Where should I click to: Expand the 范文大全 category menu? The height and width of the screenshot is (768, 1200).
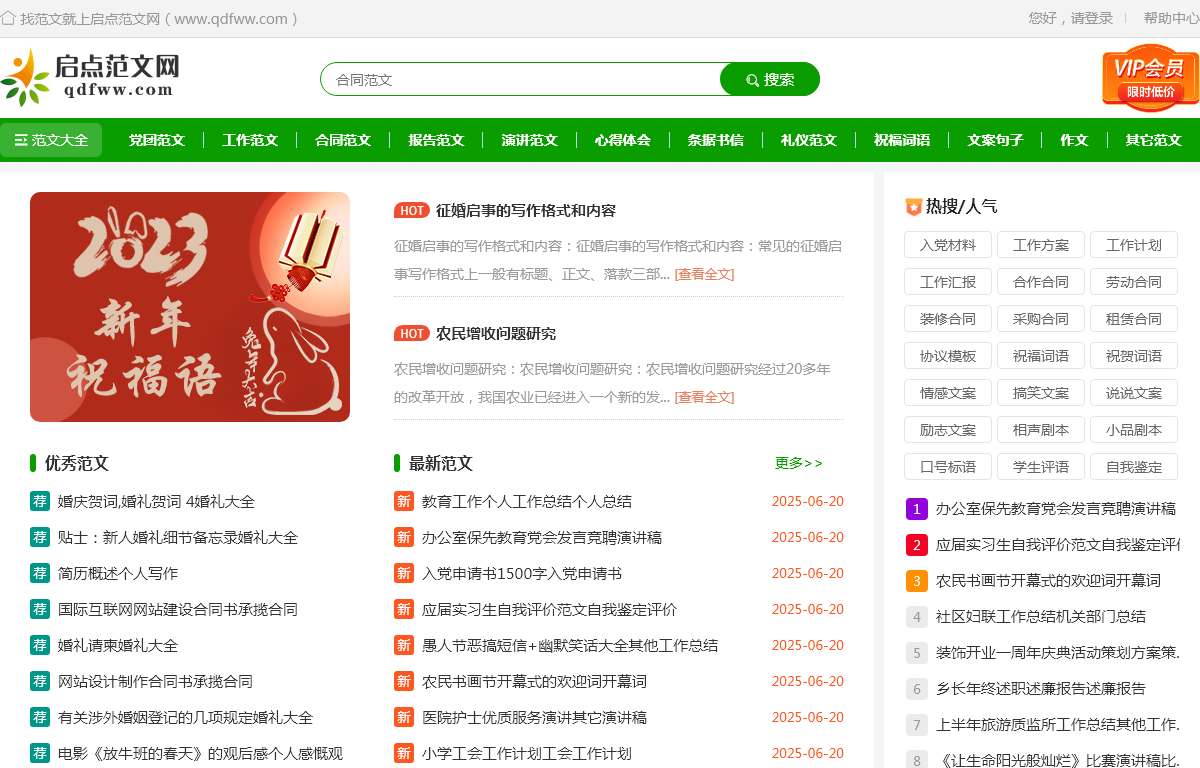pos(52,140)
